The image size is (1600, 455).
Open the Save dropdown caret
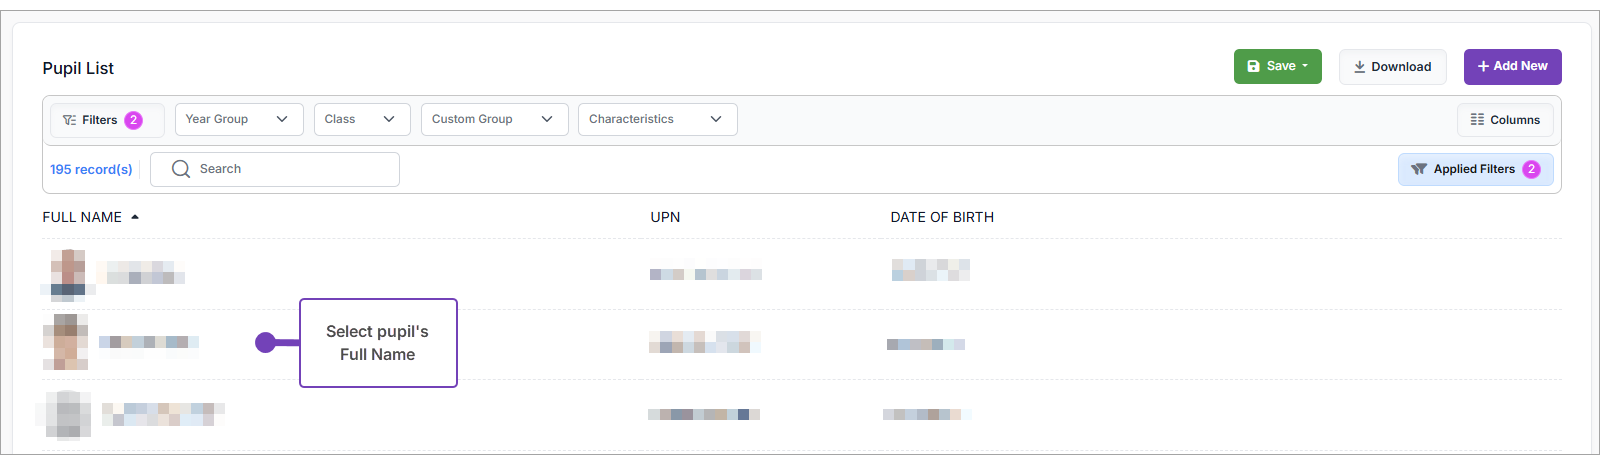1305,67
